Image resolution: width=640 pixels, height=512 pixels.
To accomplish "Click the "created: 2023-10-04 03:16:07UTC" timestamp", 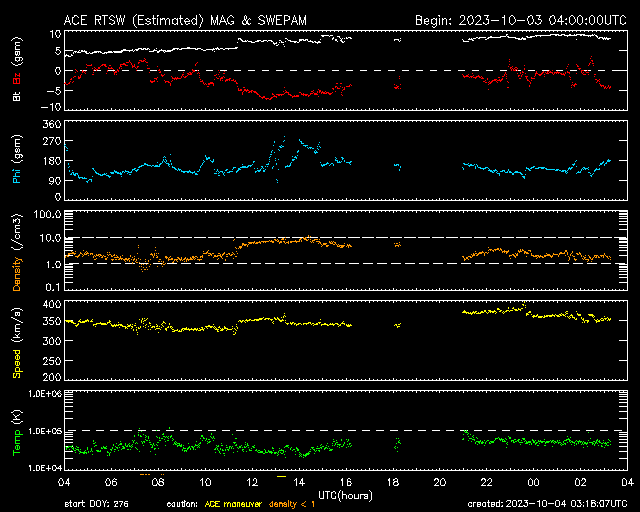I will (547, 504).
